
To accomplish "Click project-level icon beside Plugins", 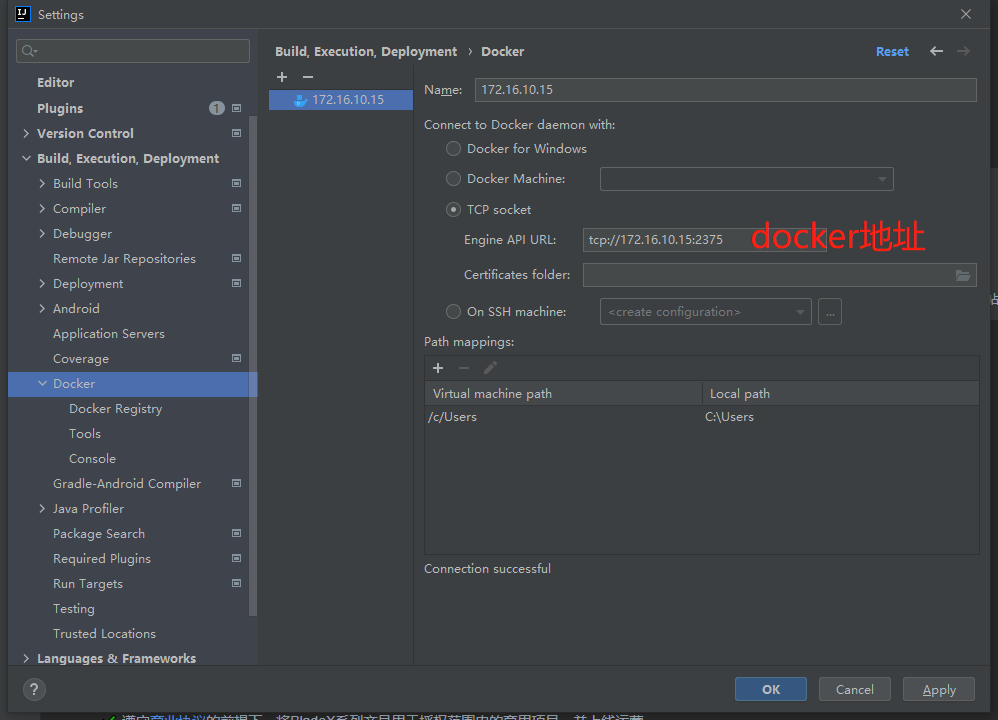I will [237, 108].
